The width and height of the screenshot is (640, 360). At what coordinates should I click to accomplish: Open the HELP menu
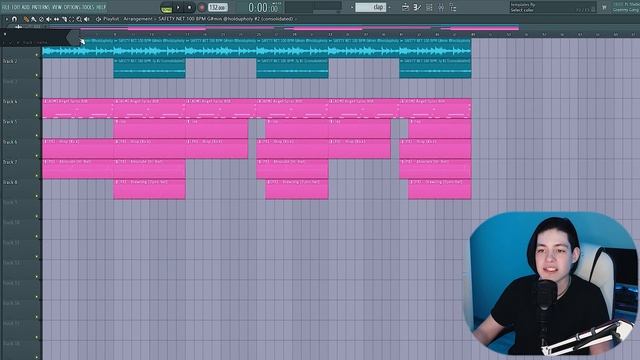coord(101,7)
